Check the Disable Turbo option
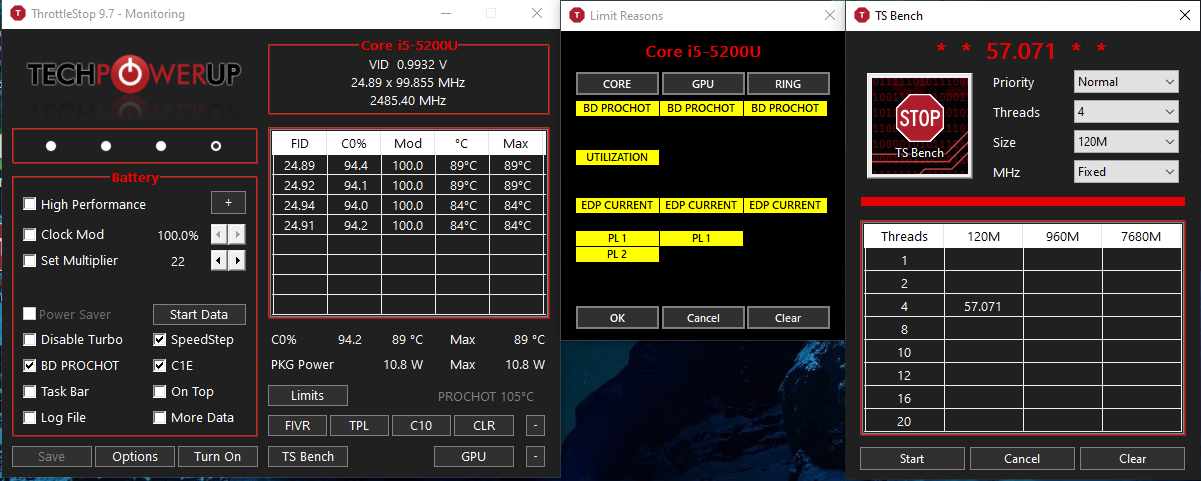 pyautogui.click(x=30, y=339)
